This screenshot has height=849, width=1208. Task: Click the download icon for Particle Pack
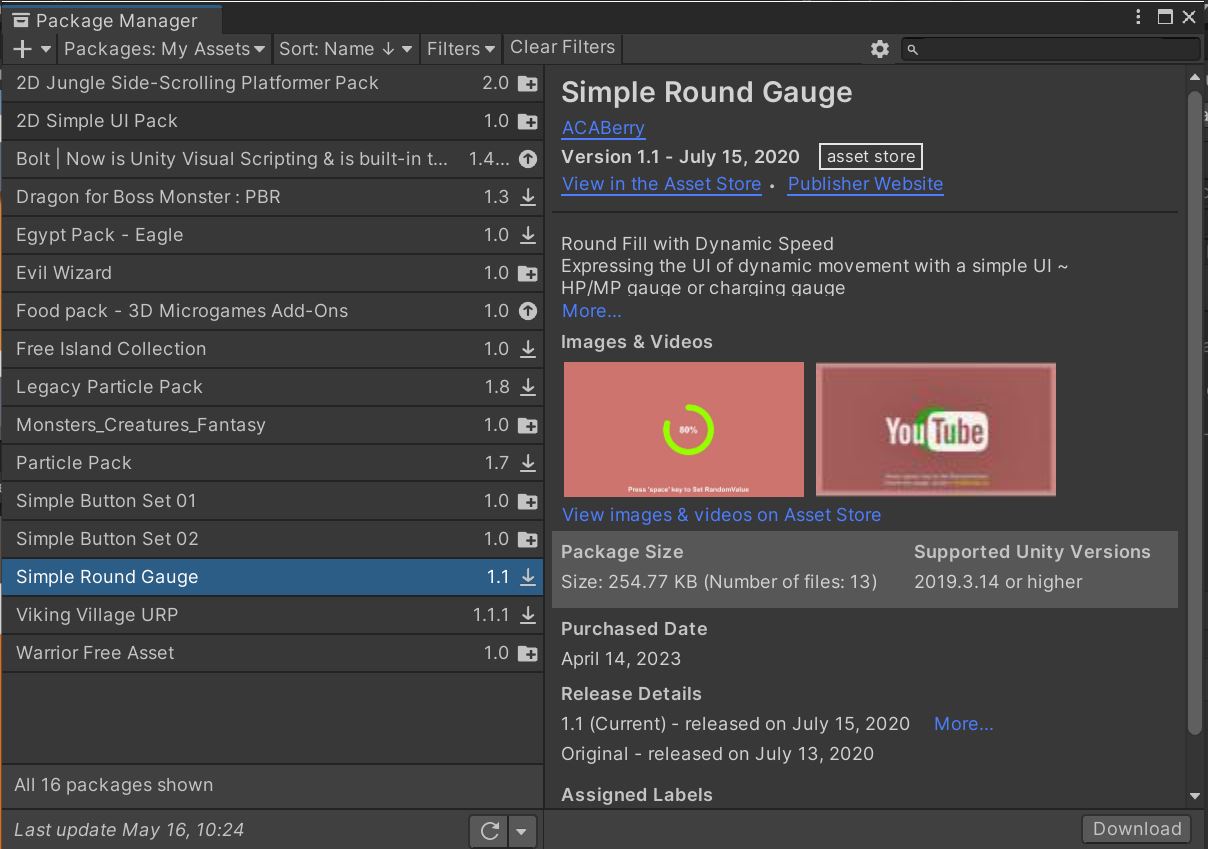click(528, 464)
